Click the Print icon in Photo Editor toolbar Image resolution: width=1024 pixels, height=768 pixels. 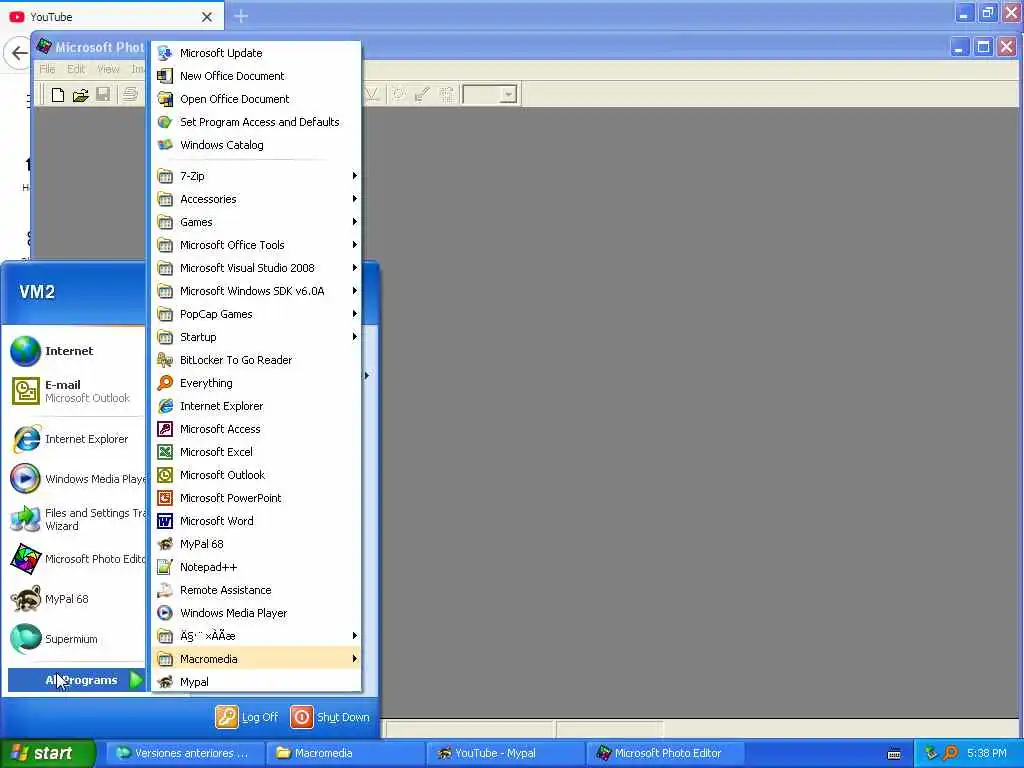tap(131, 95)
